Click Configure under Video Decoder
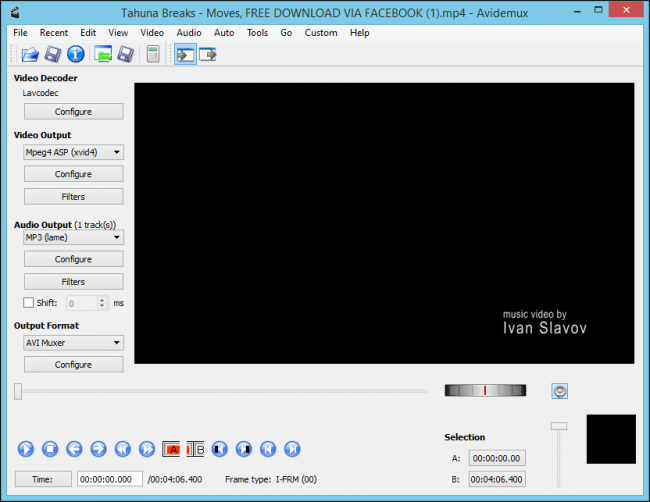Image resolution: width=650 pixels, height=502 pixels. coord(73,112)
